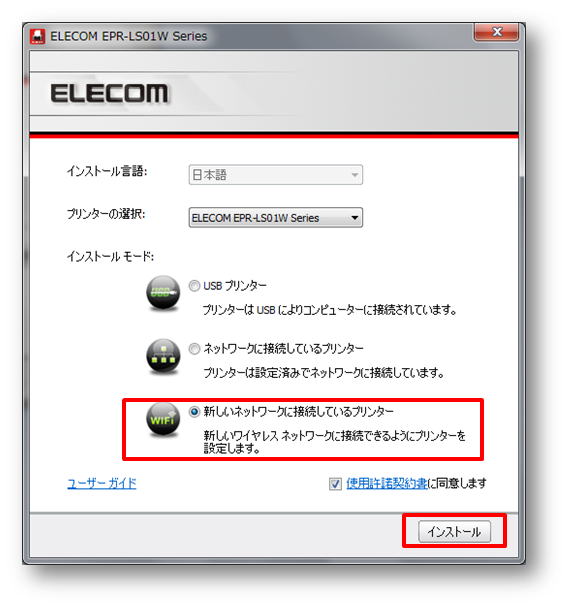This screenshot has height=607, width=568.
Task: Click the ELECOM printer icon in title bar
Action: click(x=38, y=36)
